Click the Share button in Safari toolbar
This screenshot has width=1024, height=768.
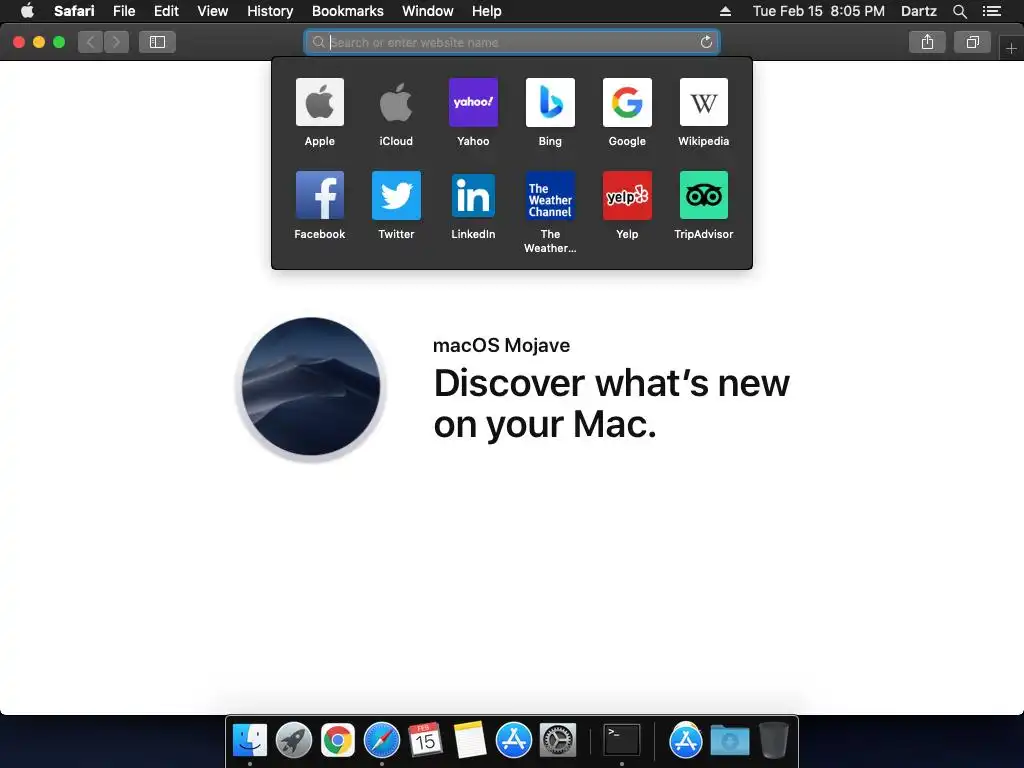click(x=927, y=42)
